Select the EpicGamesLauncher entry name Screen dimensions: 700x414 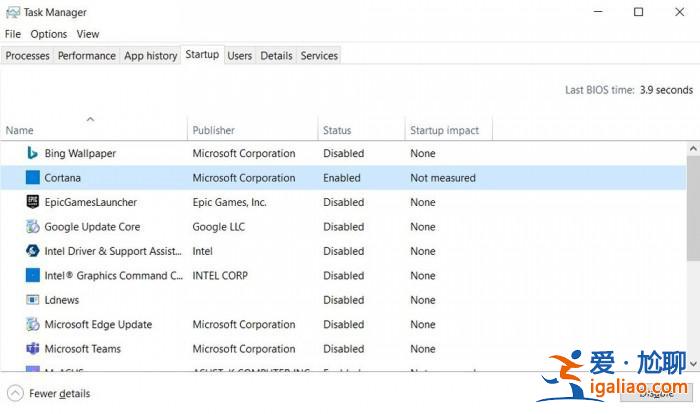(91, 202)
